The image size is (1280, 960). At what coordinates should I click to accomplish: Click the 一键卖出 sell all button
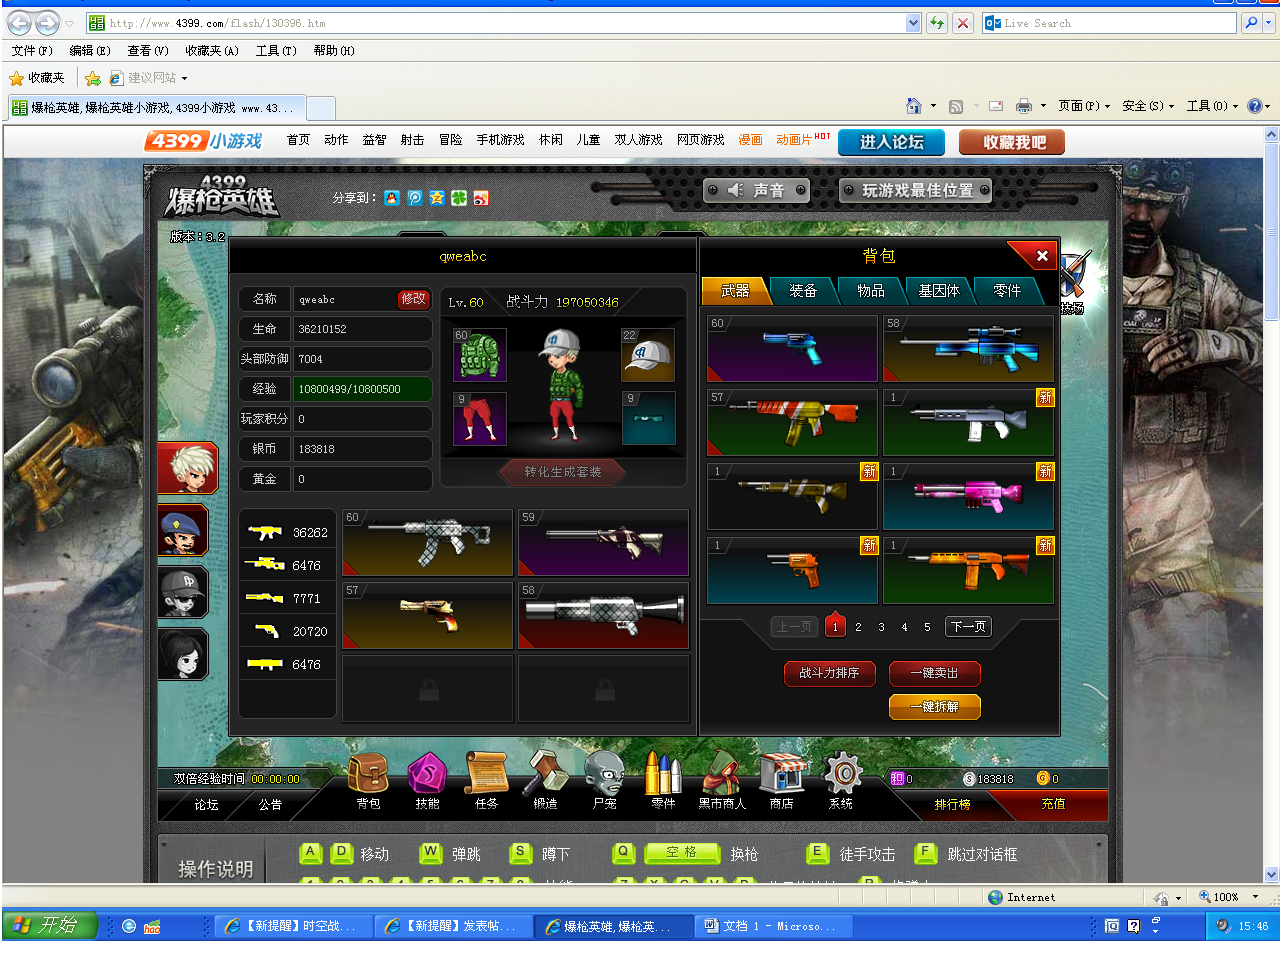[x=934, y=673]
